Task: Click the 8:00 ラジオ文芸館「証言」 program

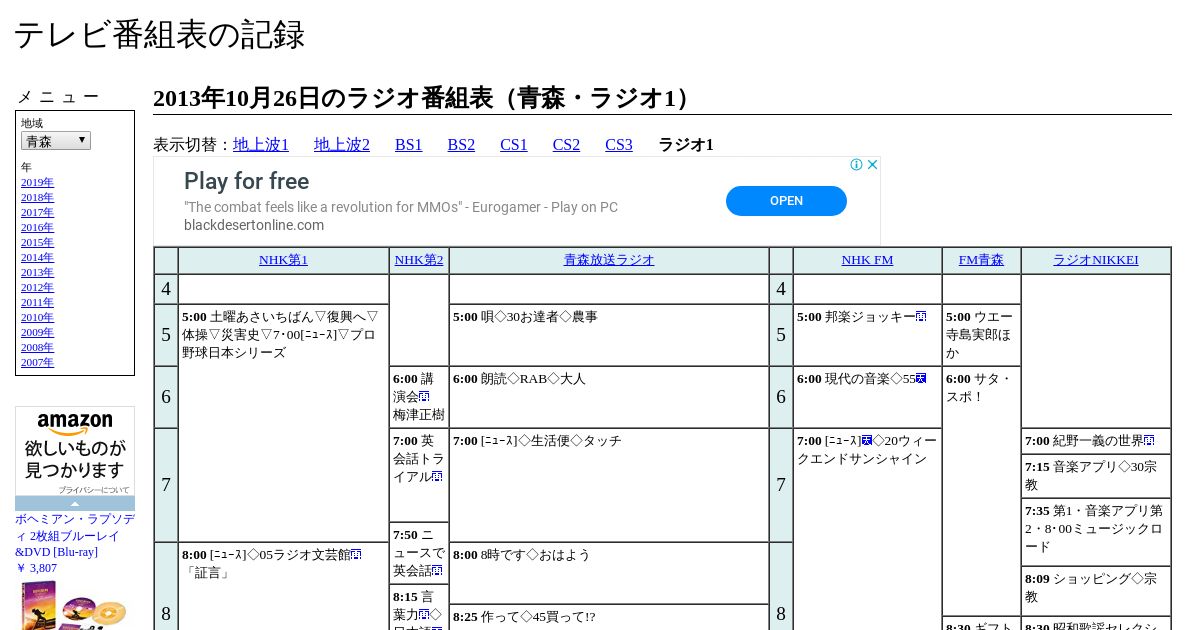Action: pos(283,586)
